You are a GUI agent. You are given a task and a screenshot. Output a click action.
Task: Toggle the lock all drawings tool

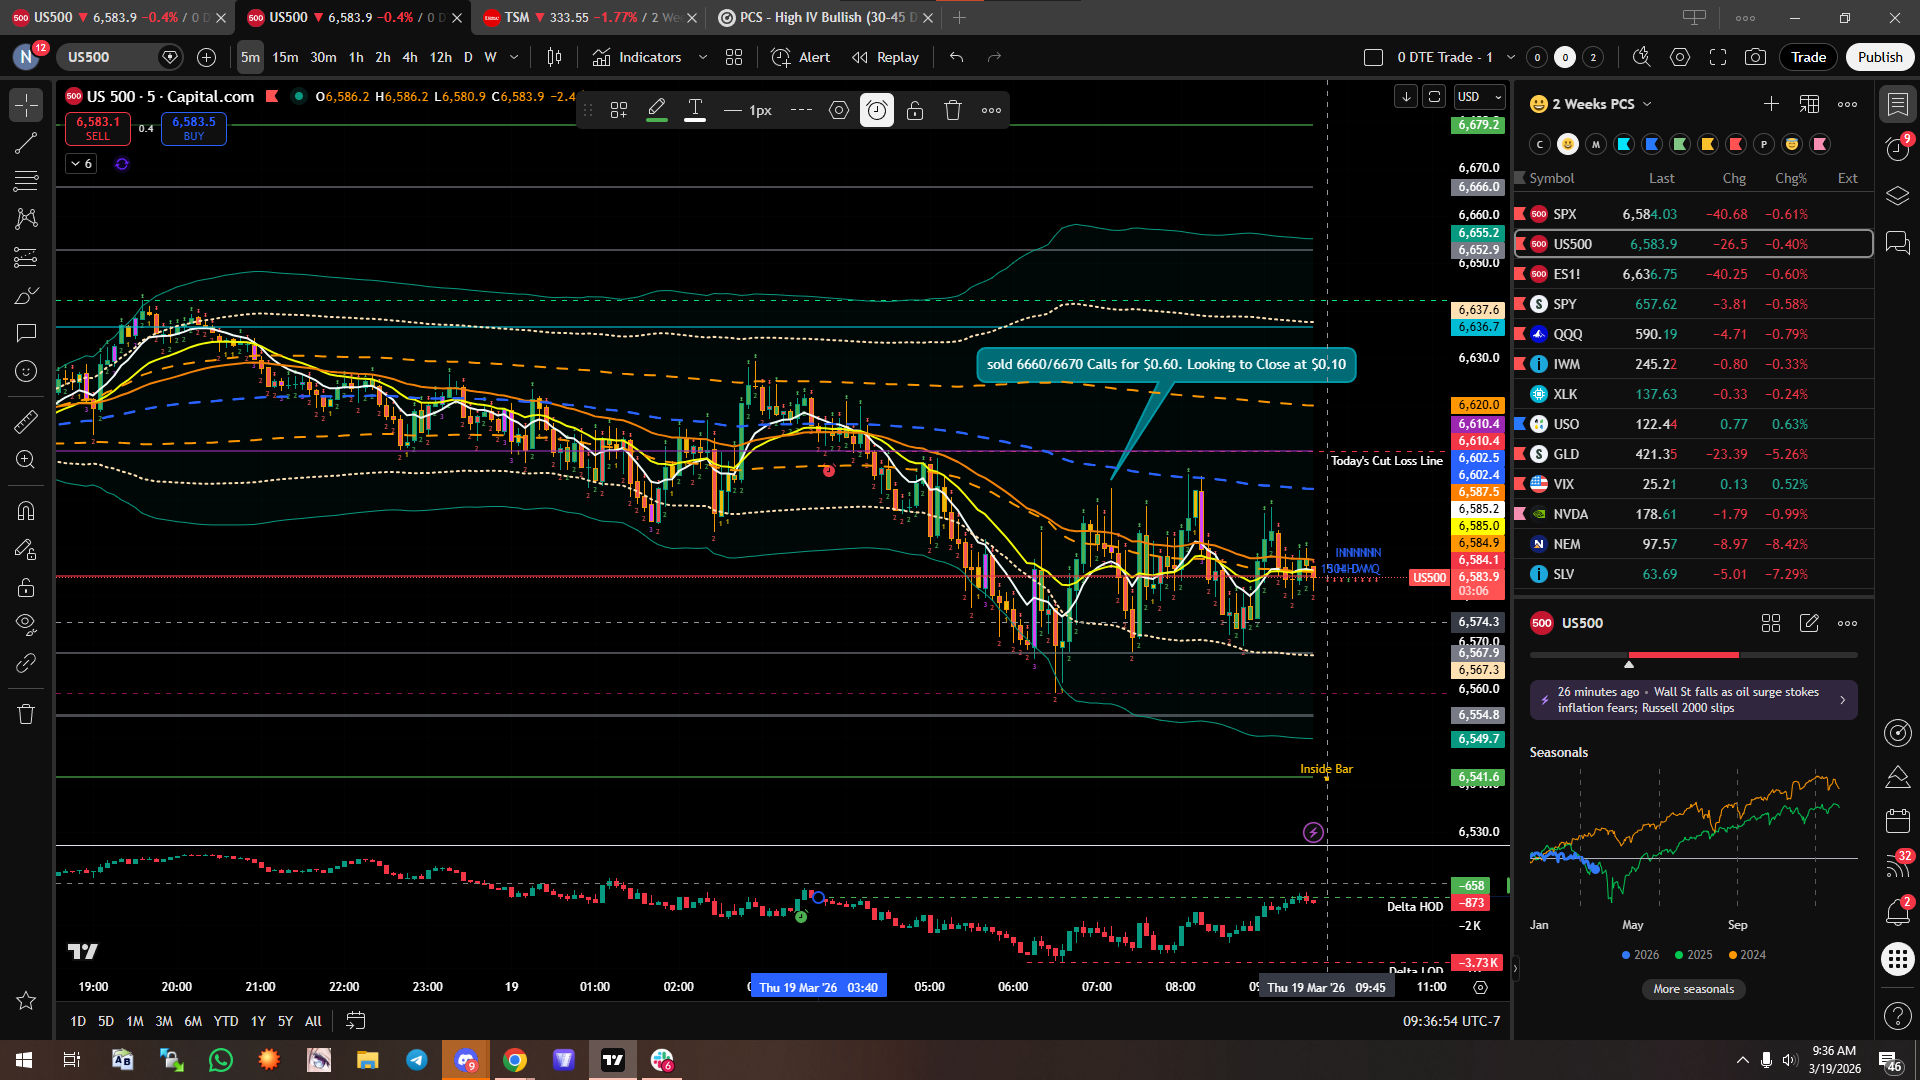click(x=26, y=588)
